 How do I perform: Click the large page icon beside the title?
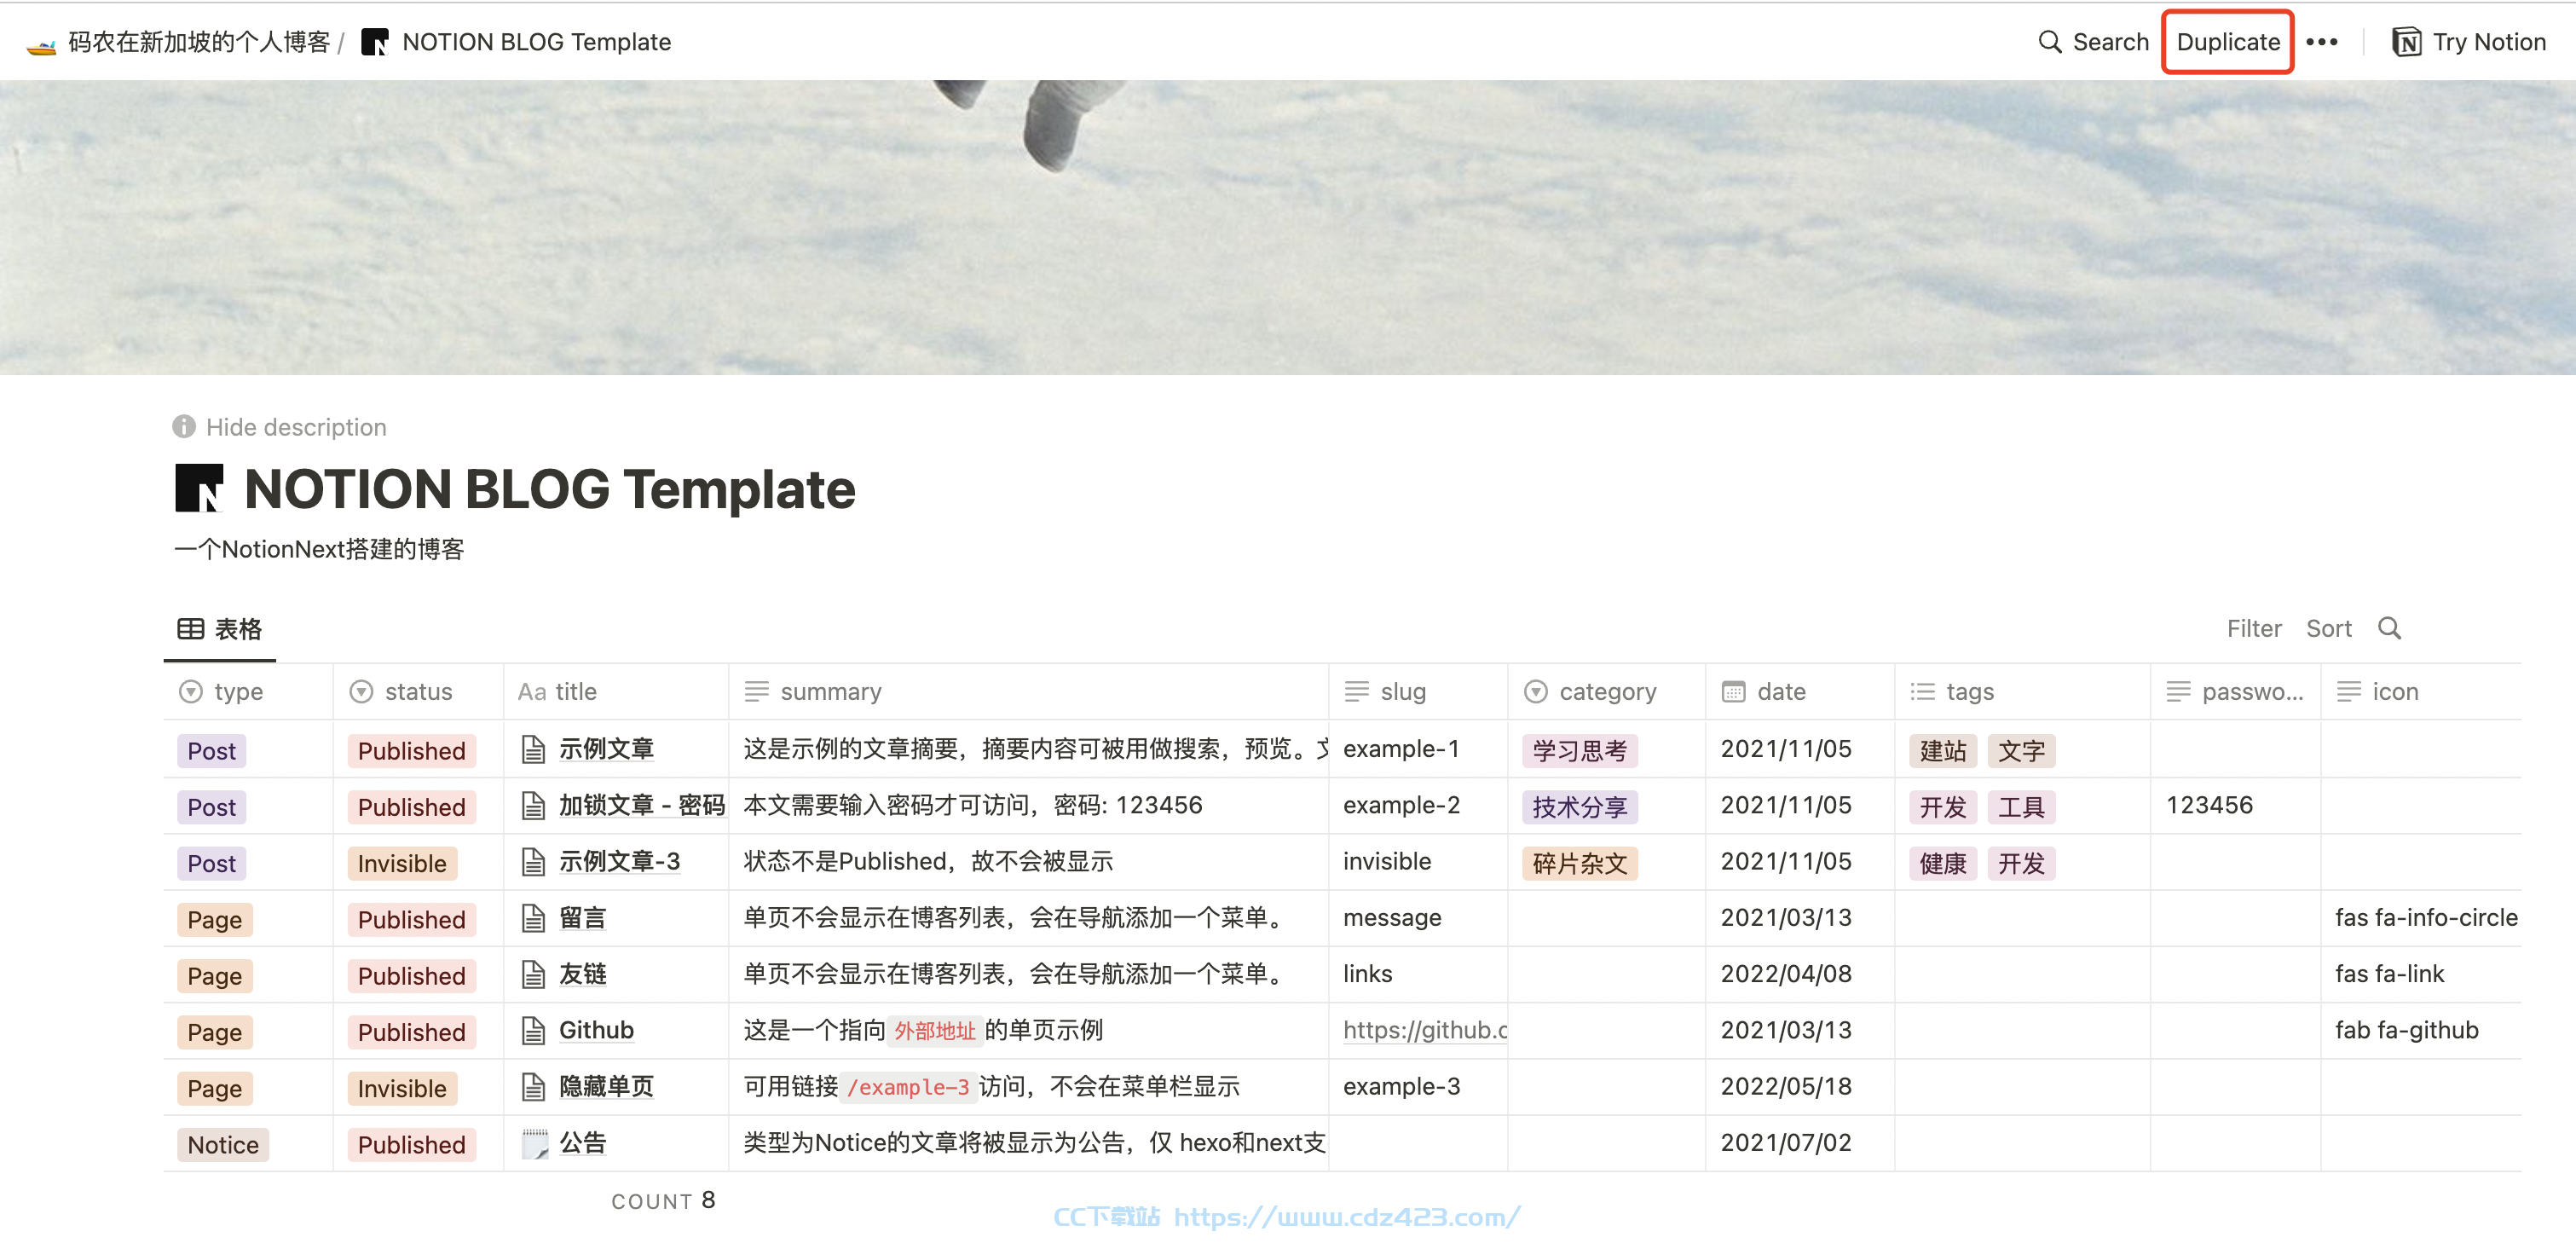click(199, 488)
